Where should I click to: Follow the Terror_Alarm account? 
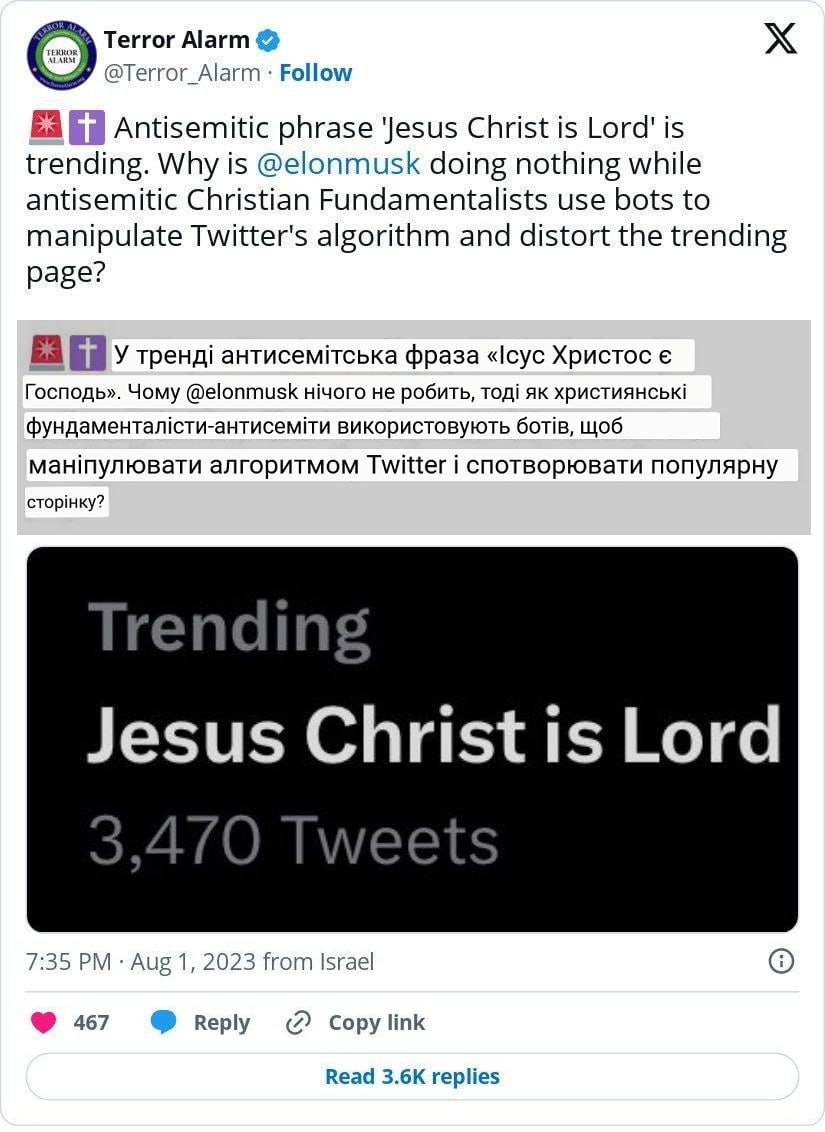click(315, 72)
